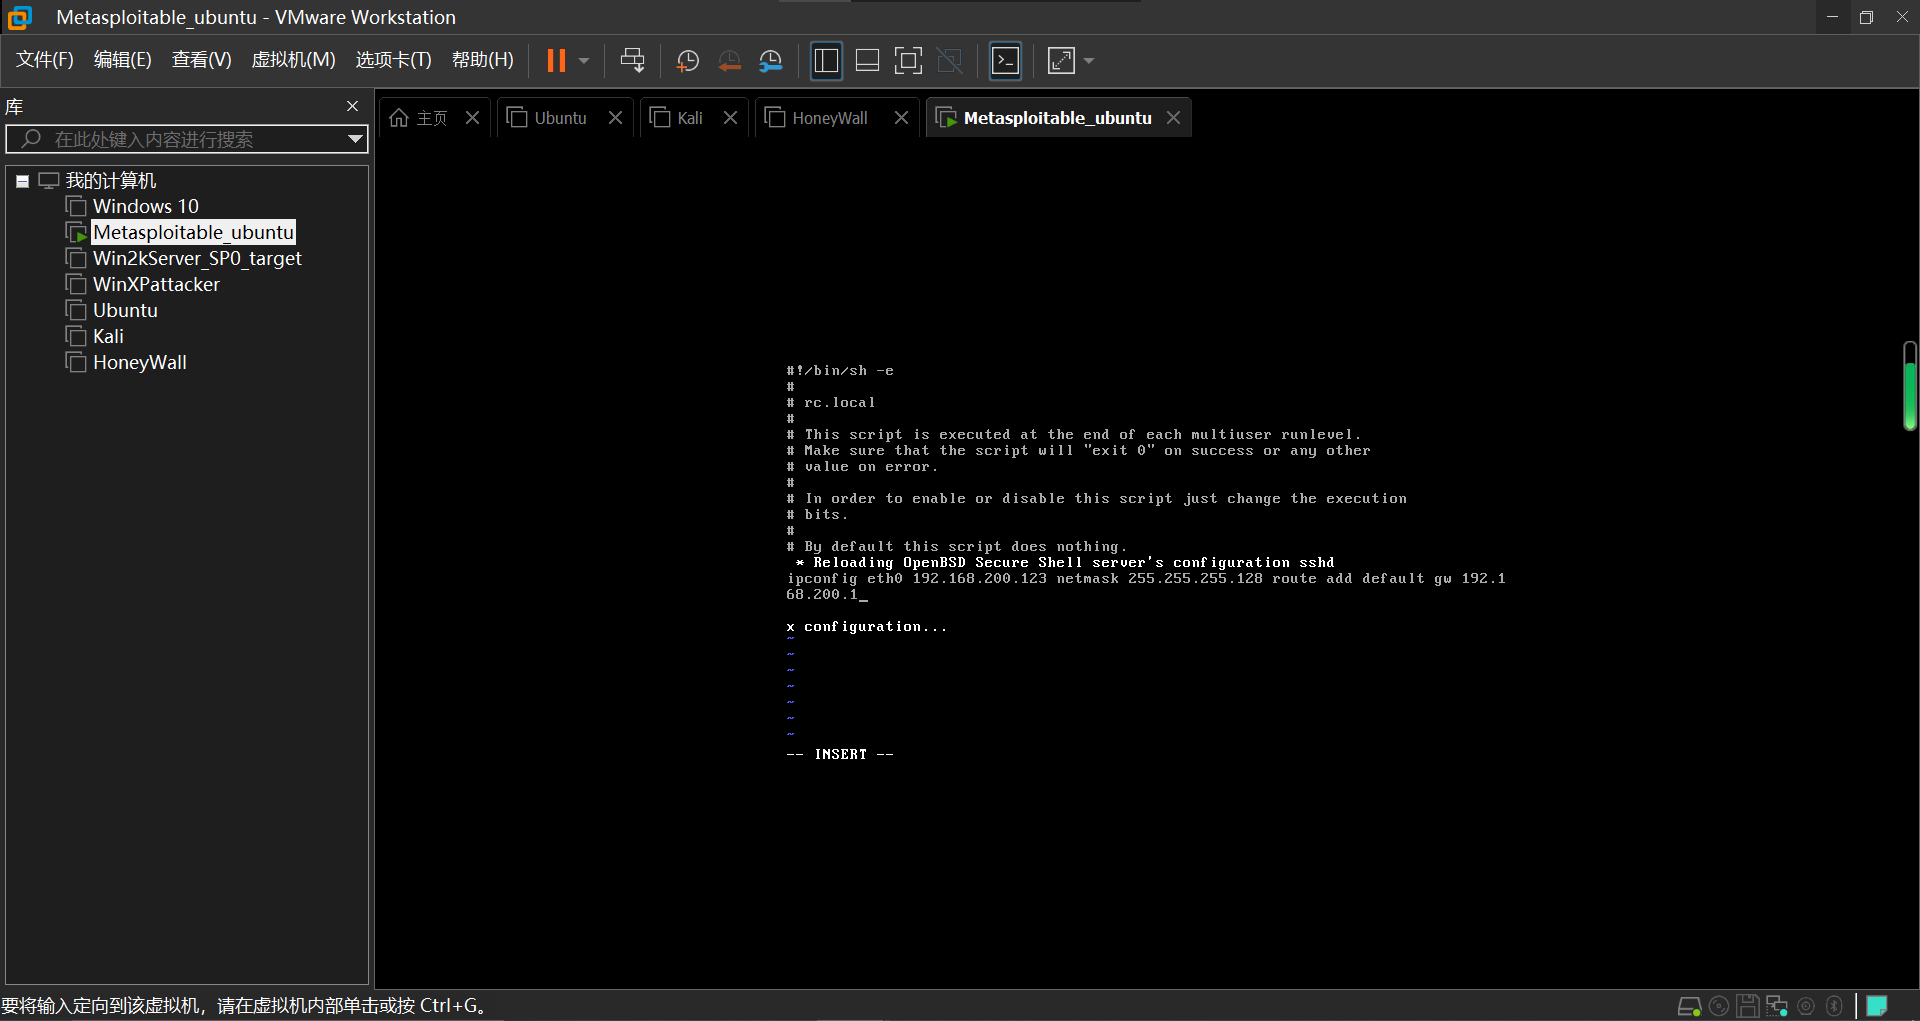Open the 选项卡(T) menu

pyautogui.click(x=394, y=60)
